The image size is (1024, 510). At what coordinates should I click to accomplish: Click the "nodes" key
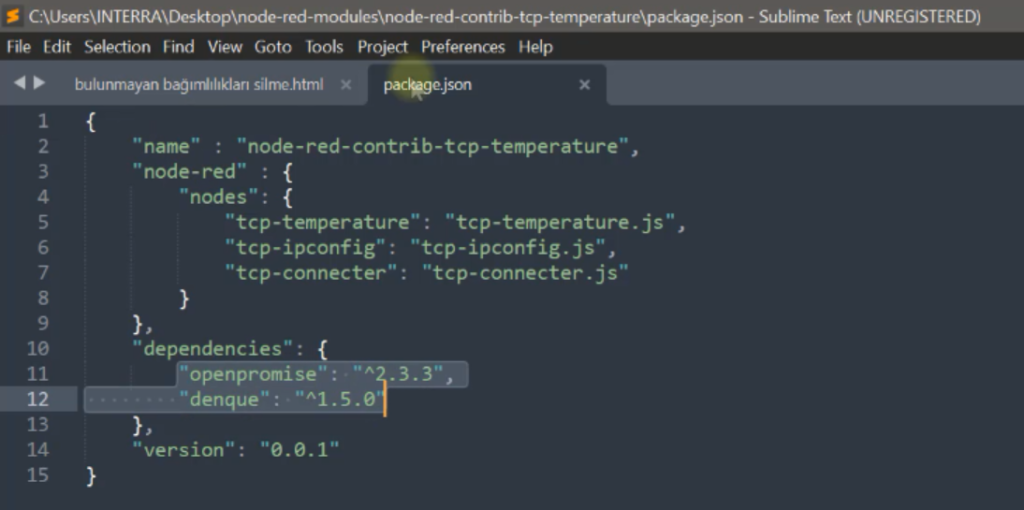[x=219, y=197]
